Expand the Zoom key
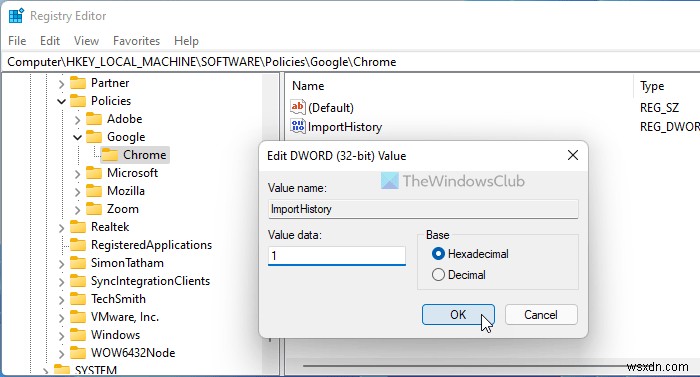The width and height of the screenshot is (700, 377). coord(77,209)
